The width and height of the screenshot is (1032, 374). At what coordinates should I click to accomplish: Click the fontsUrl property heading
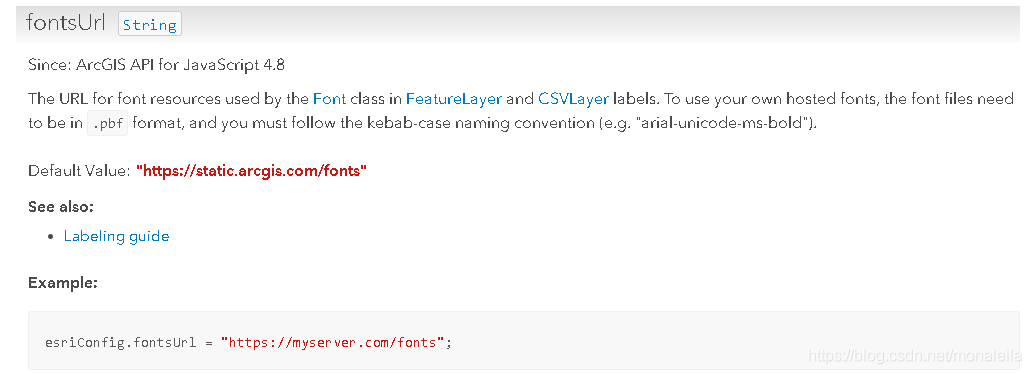(x=65, y=23)
